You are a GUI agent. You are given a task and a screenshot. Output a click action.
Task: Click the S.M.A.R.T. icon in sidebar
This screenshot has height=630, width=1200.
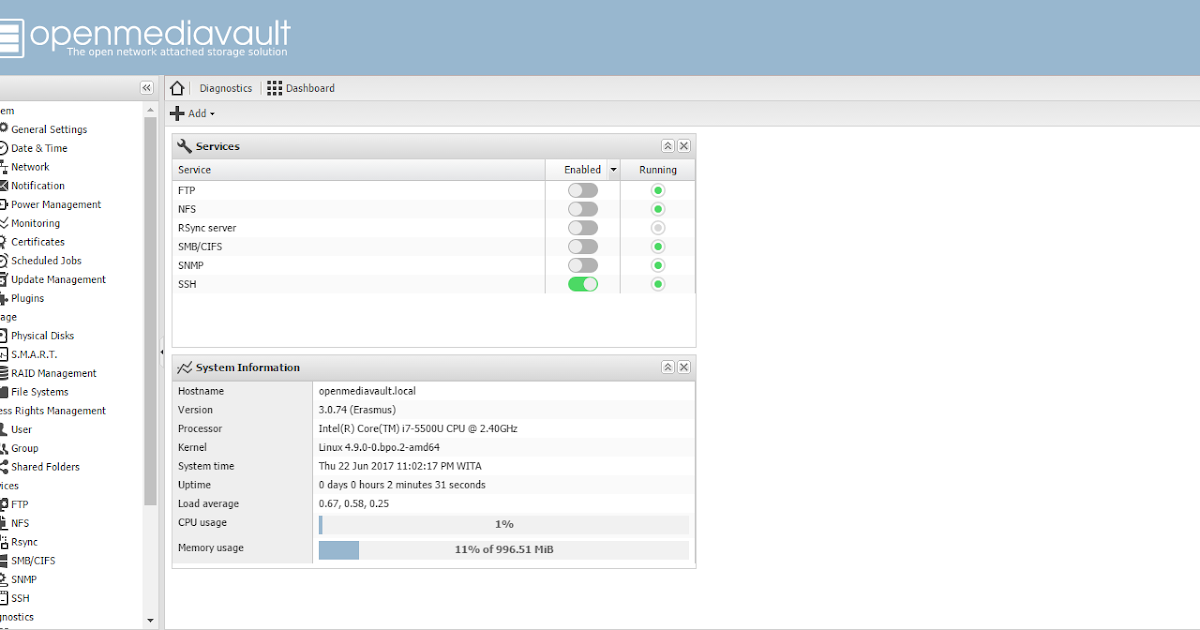[3, 354]
